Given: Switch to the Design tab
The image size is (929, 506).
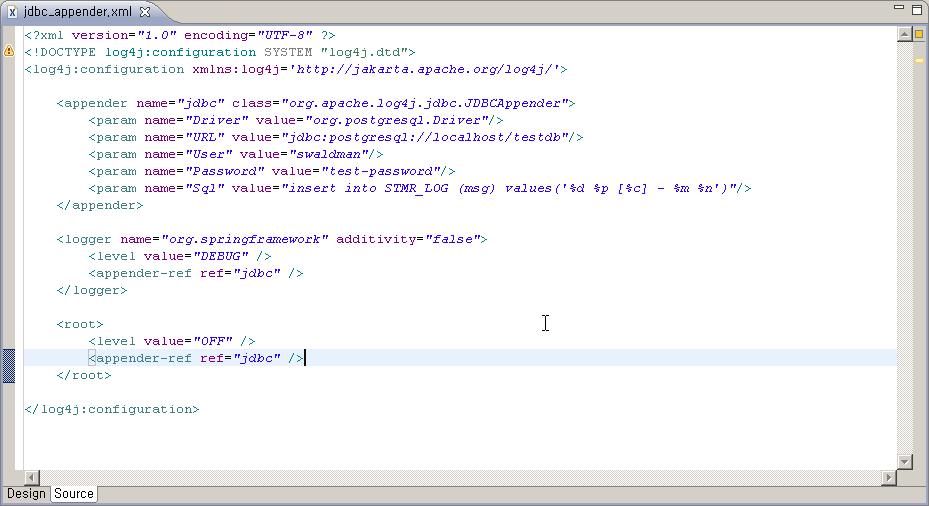Looking at the screenshot, I should 25,494.
